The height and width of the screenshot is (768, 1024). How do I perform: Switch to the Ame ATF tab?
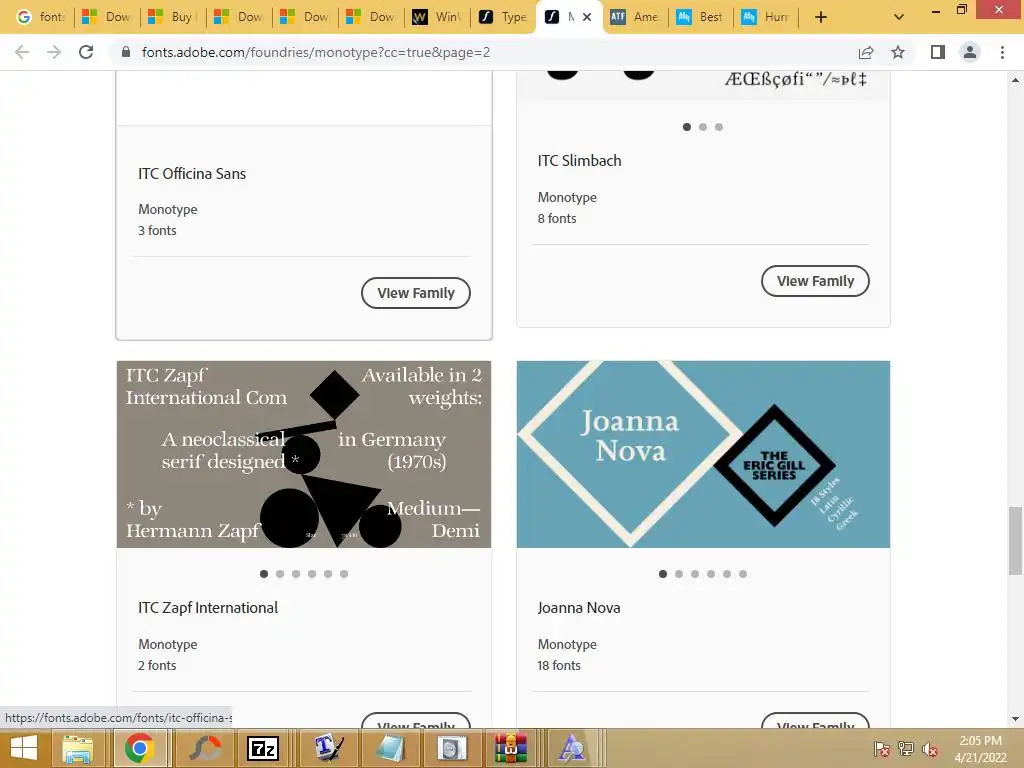pos(635,17)
